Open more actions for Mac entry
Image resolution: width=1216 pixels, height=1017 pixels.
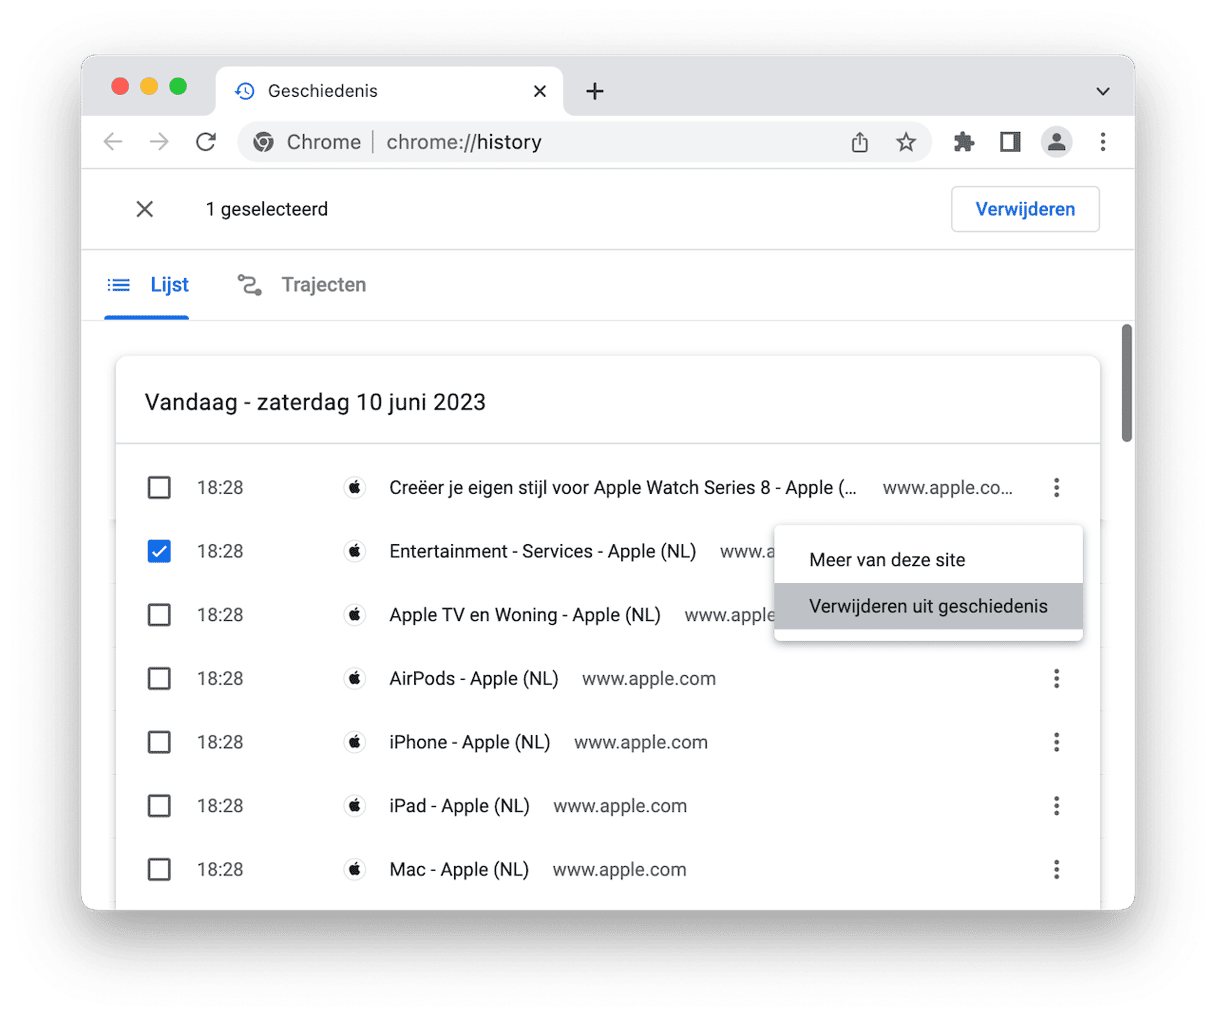coord(1056,870)
